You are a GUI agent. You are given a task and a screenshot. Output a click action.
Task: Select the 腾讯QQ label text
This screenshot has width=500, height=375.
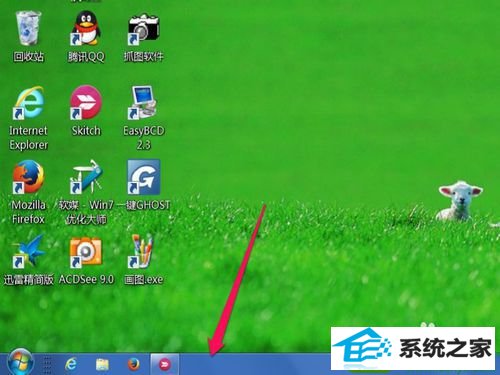[86, 57]
